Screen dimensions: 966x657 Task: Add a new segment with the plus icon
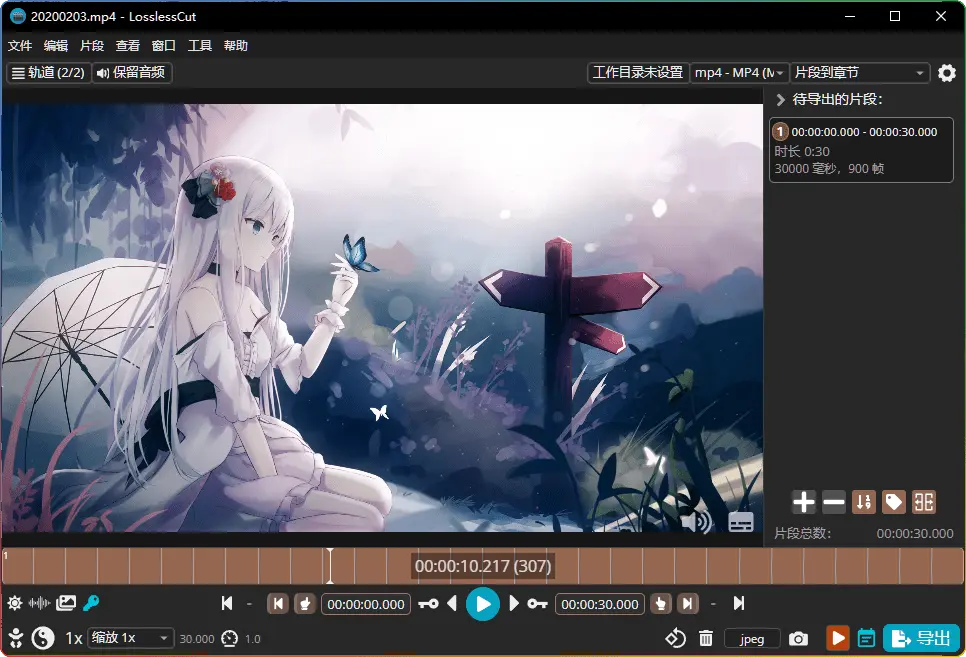pyautogui.click(x=804, y=502)
